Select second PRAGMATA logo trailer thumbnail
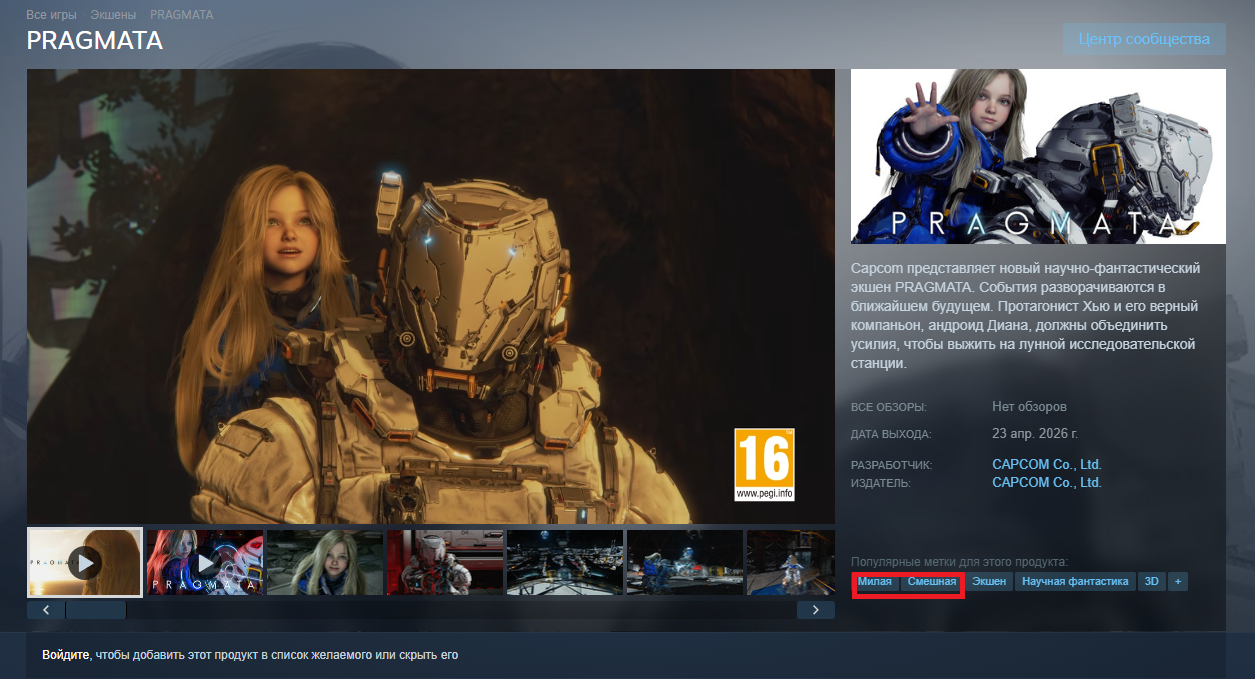 pos(205,563)
